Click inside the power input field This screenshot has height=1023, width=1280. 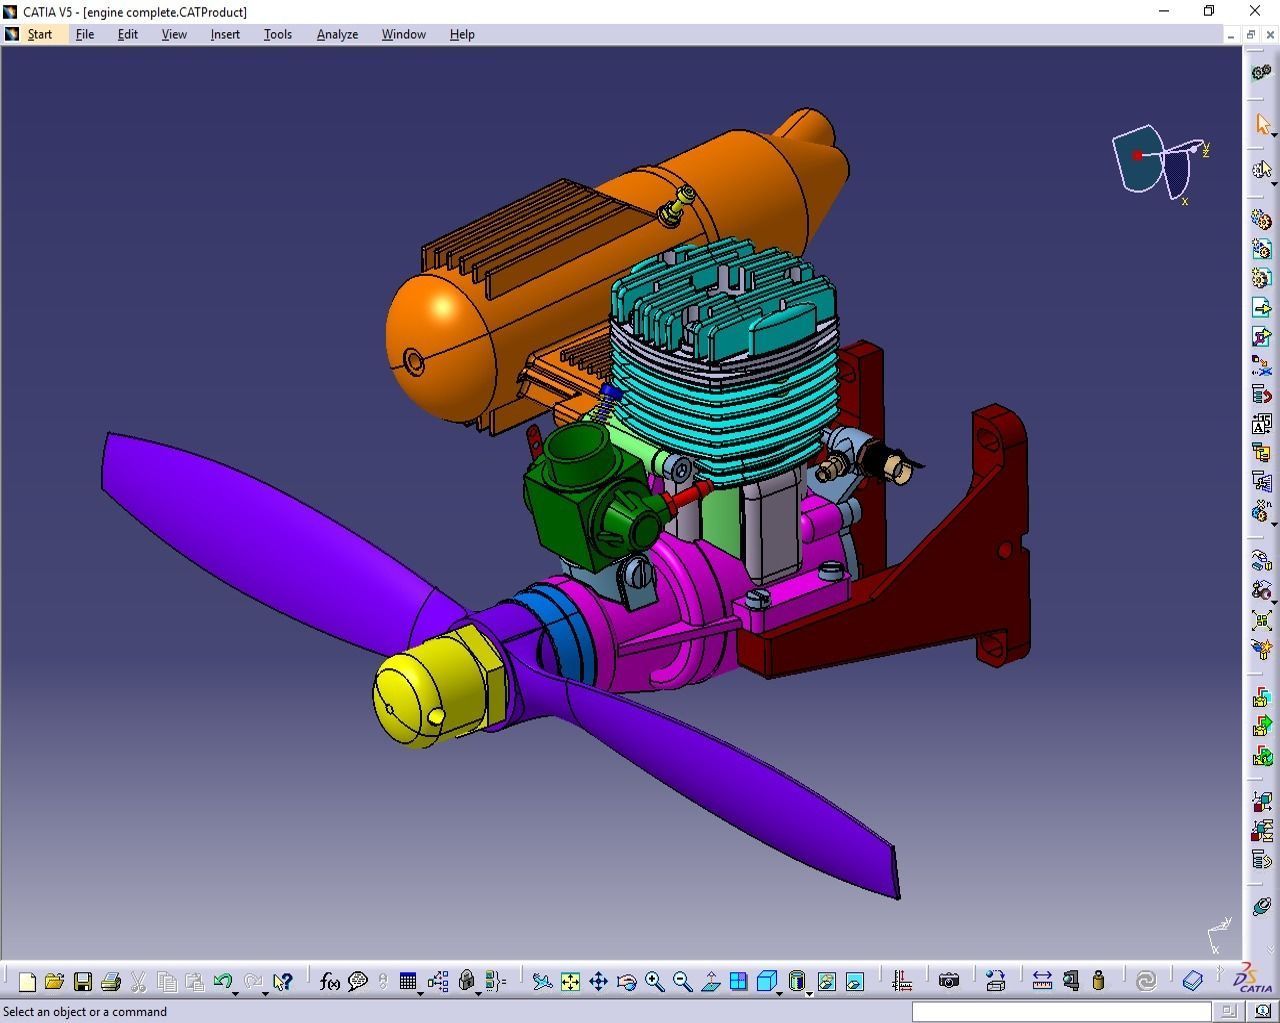tap(1060, 1012)
